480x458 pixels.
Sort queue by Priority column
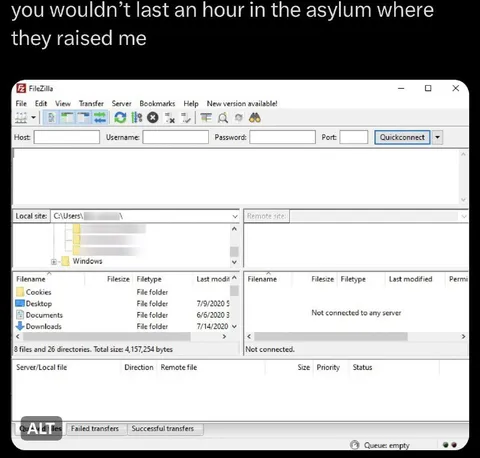coord(328,367)
